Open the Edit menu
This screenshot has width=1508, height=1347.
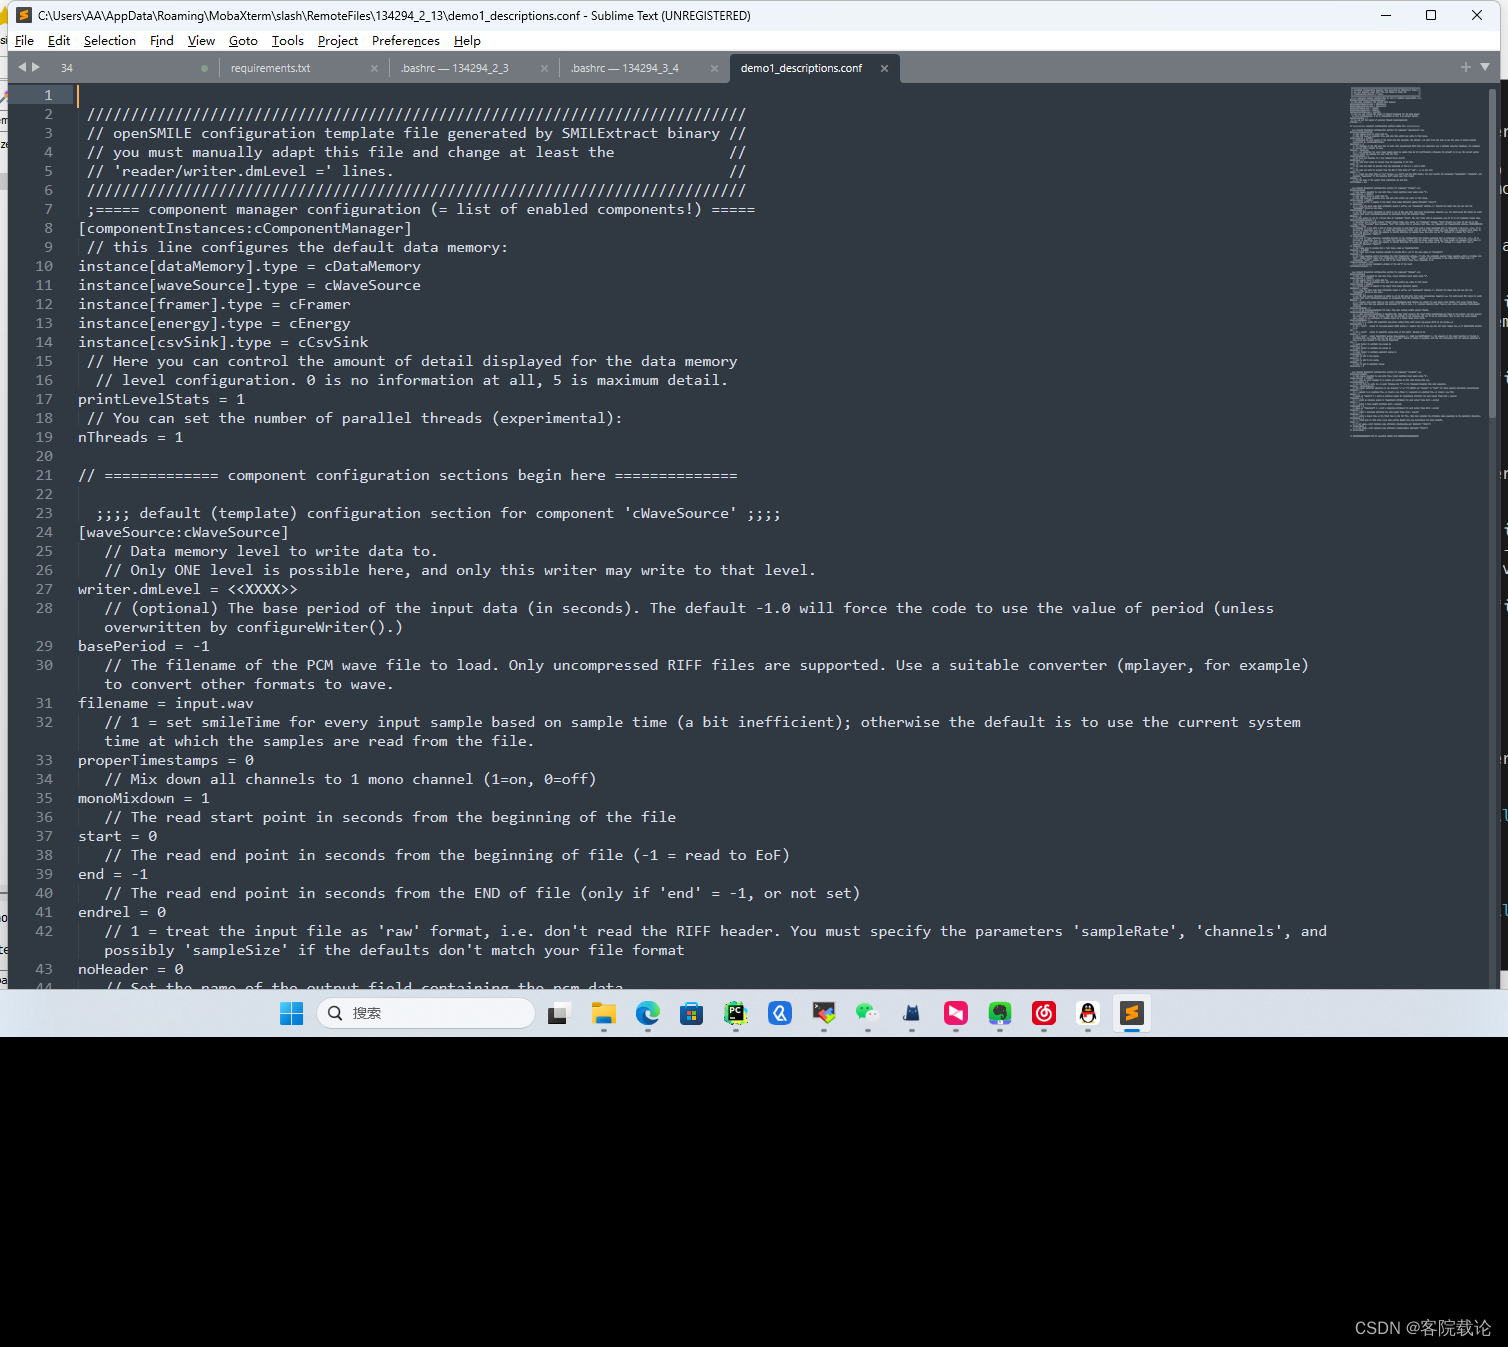coord(59,41)
